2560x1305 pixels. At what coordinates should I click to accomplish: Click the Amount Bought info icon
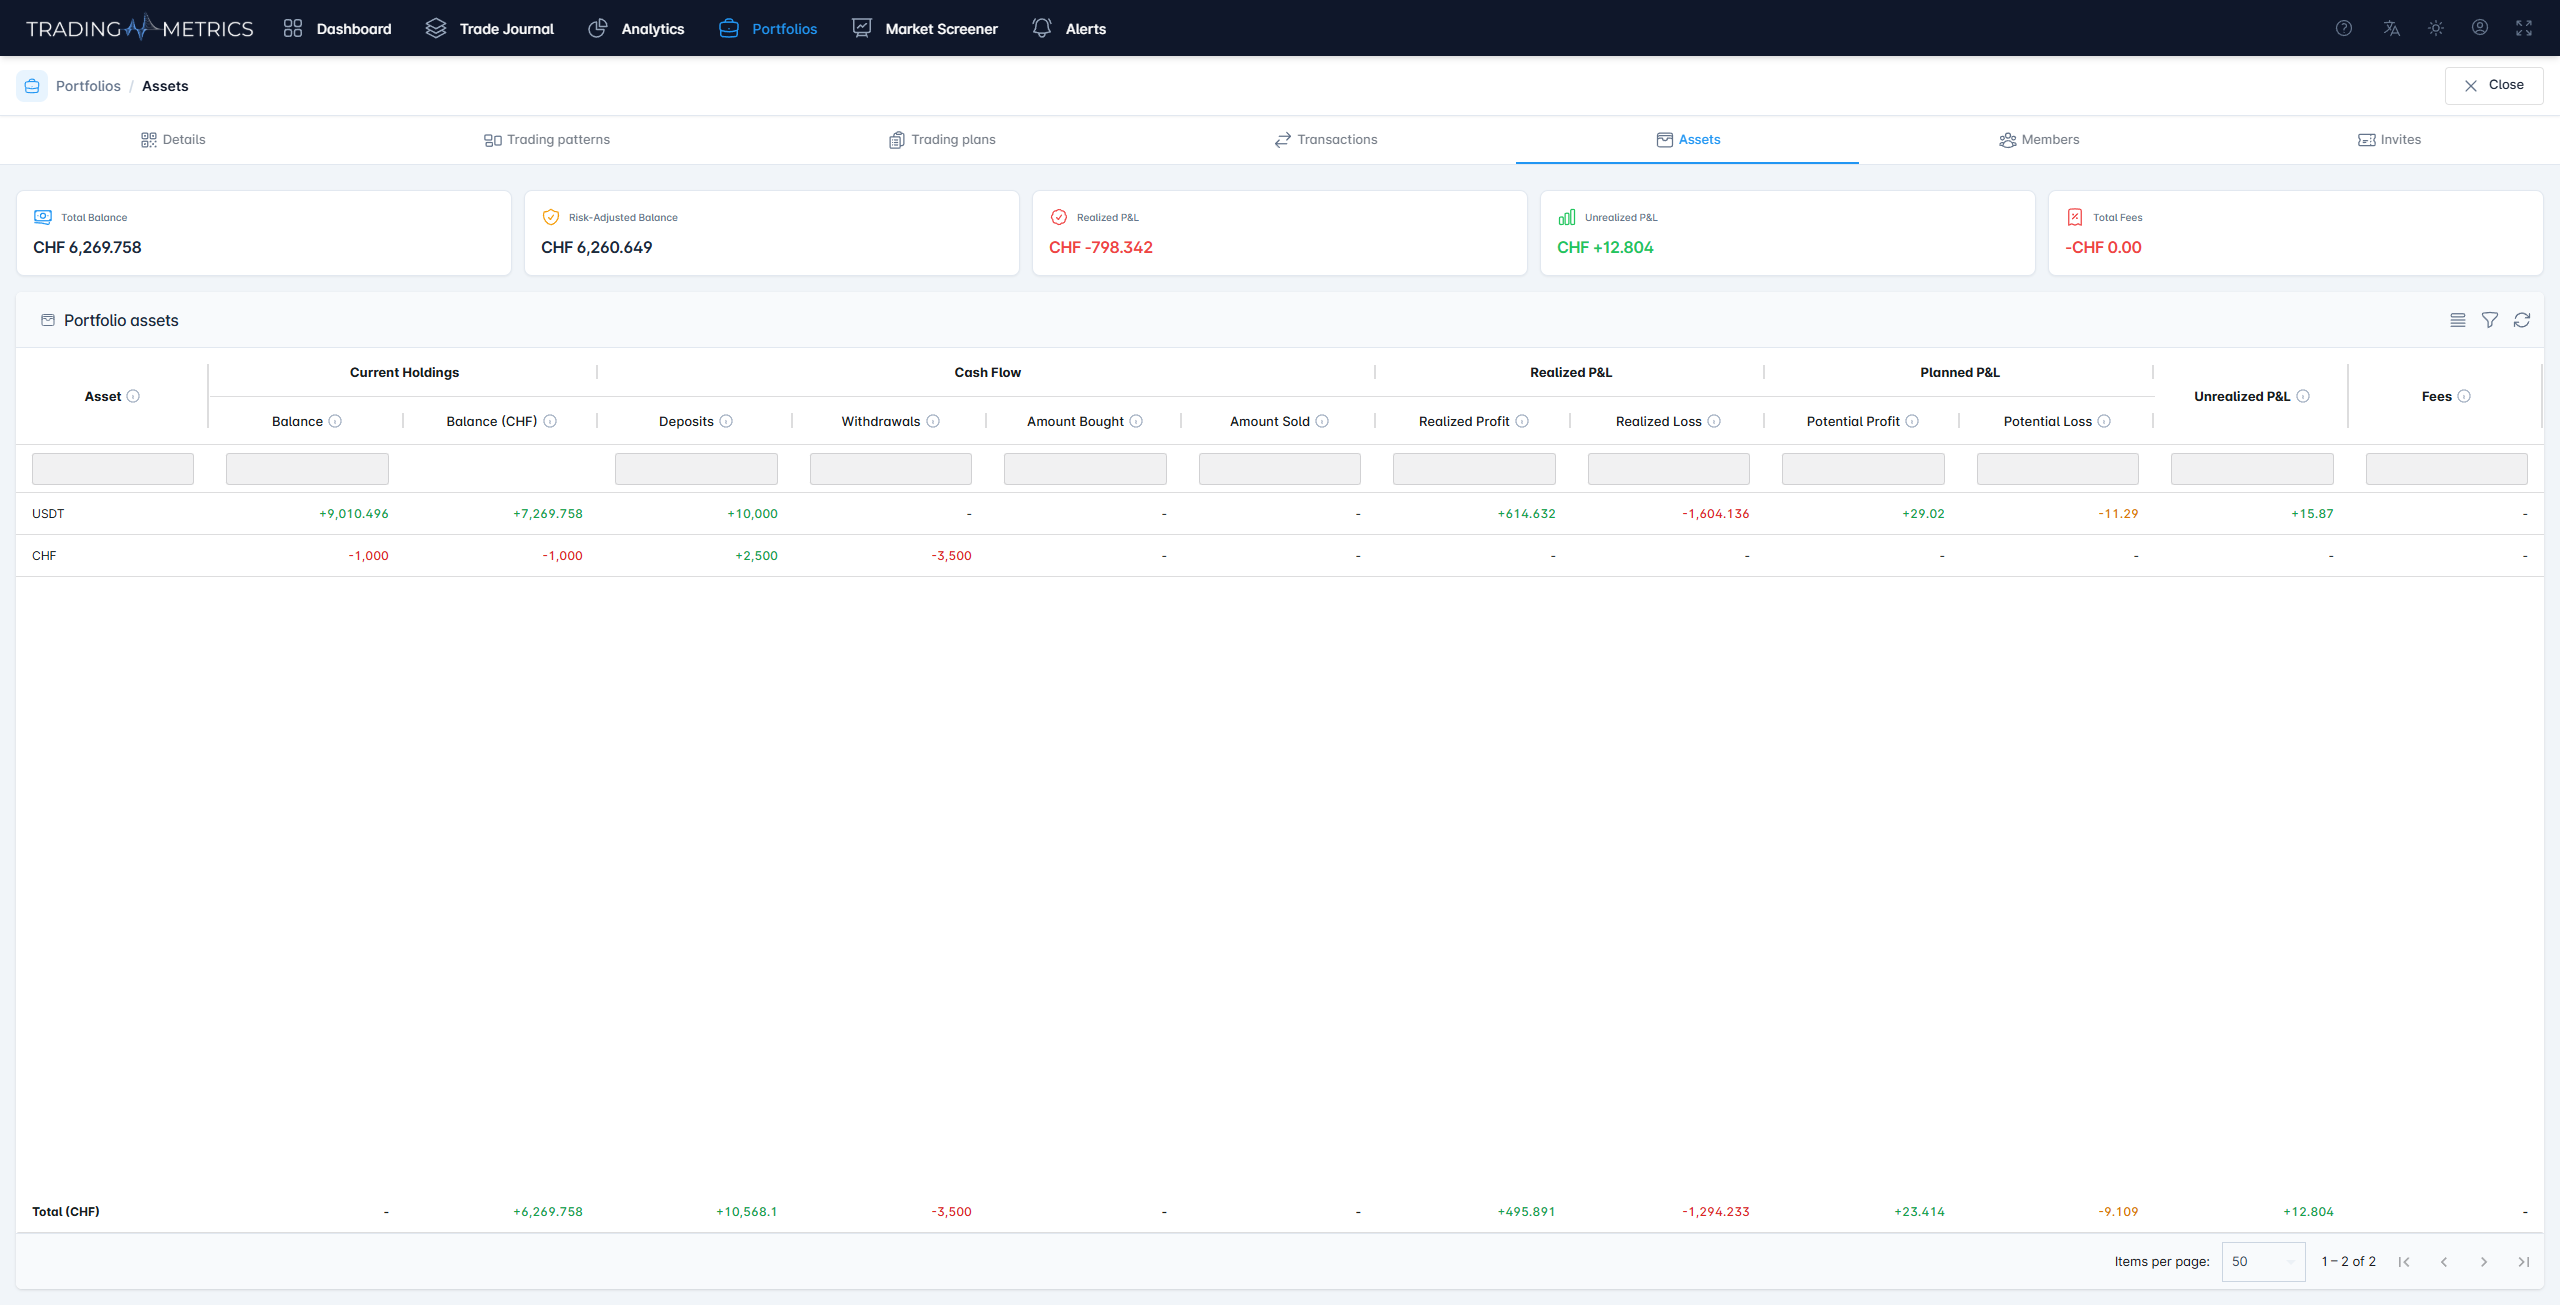pyautogui.click(x=1136, y=421)
